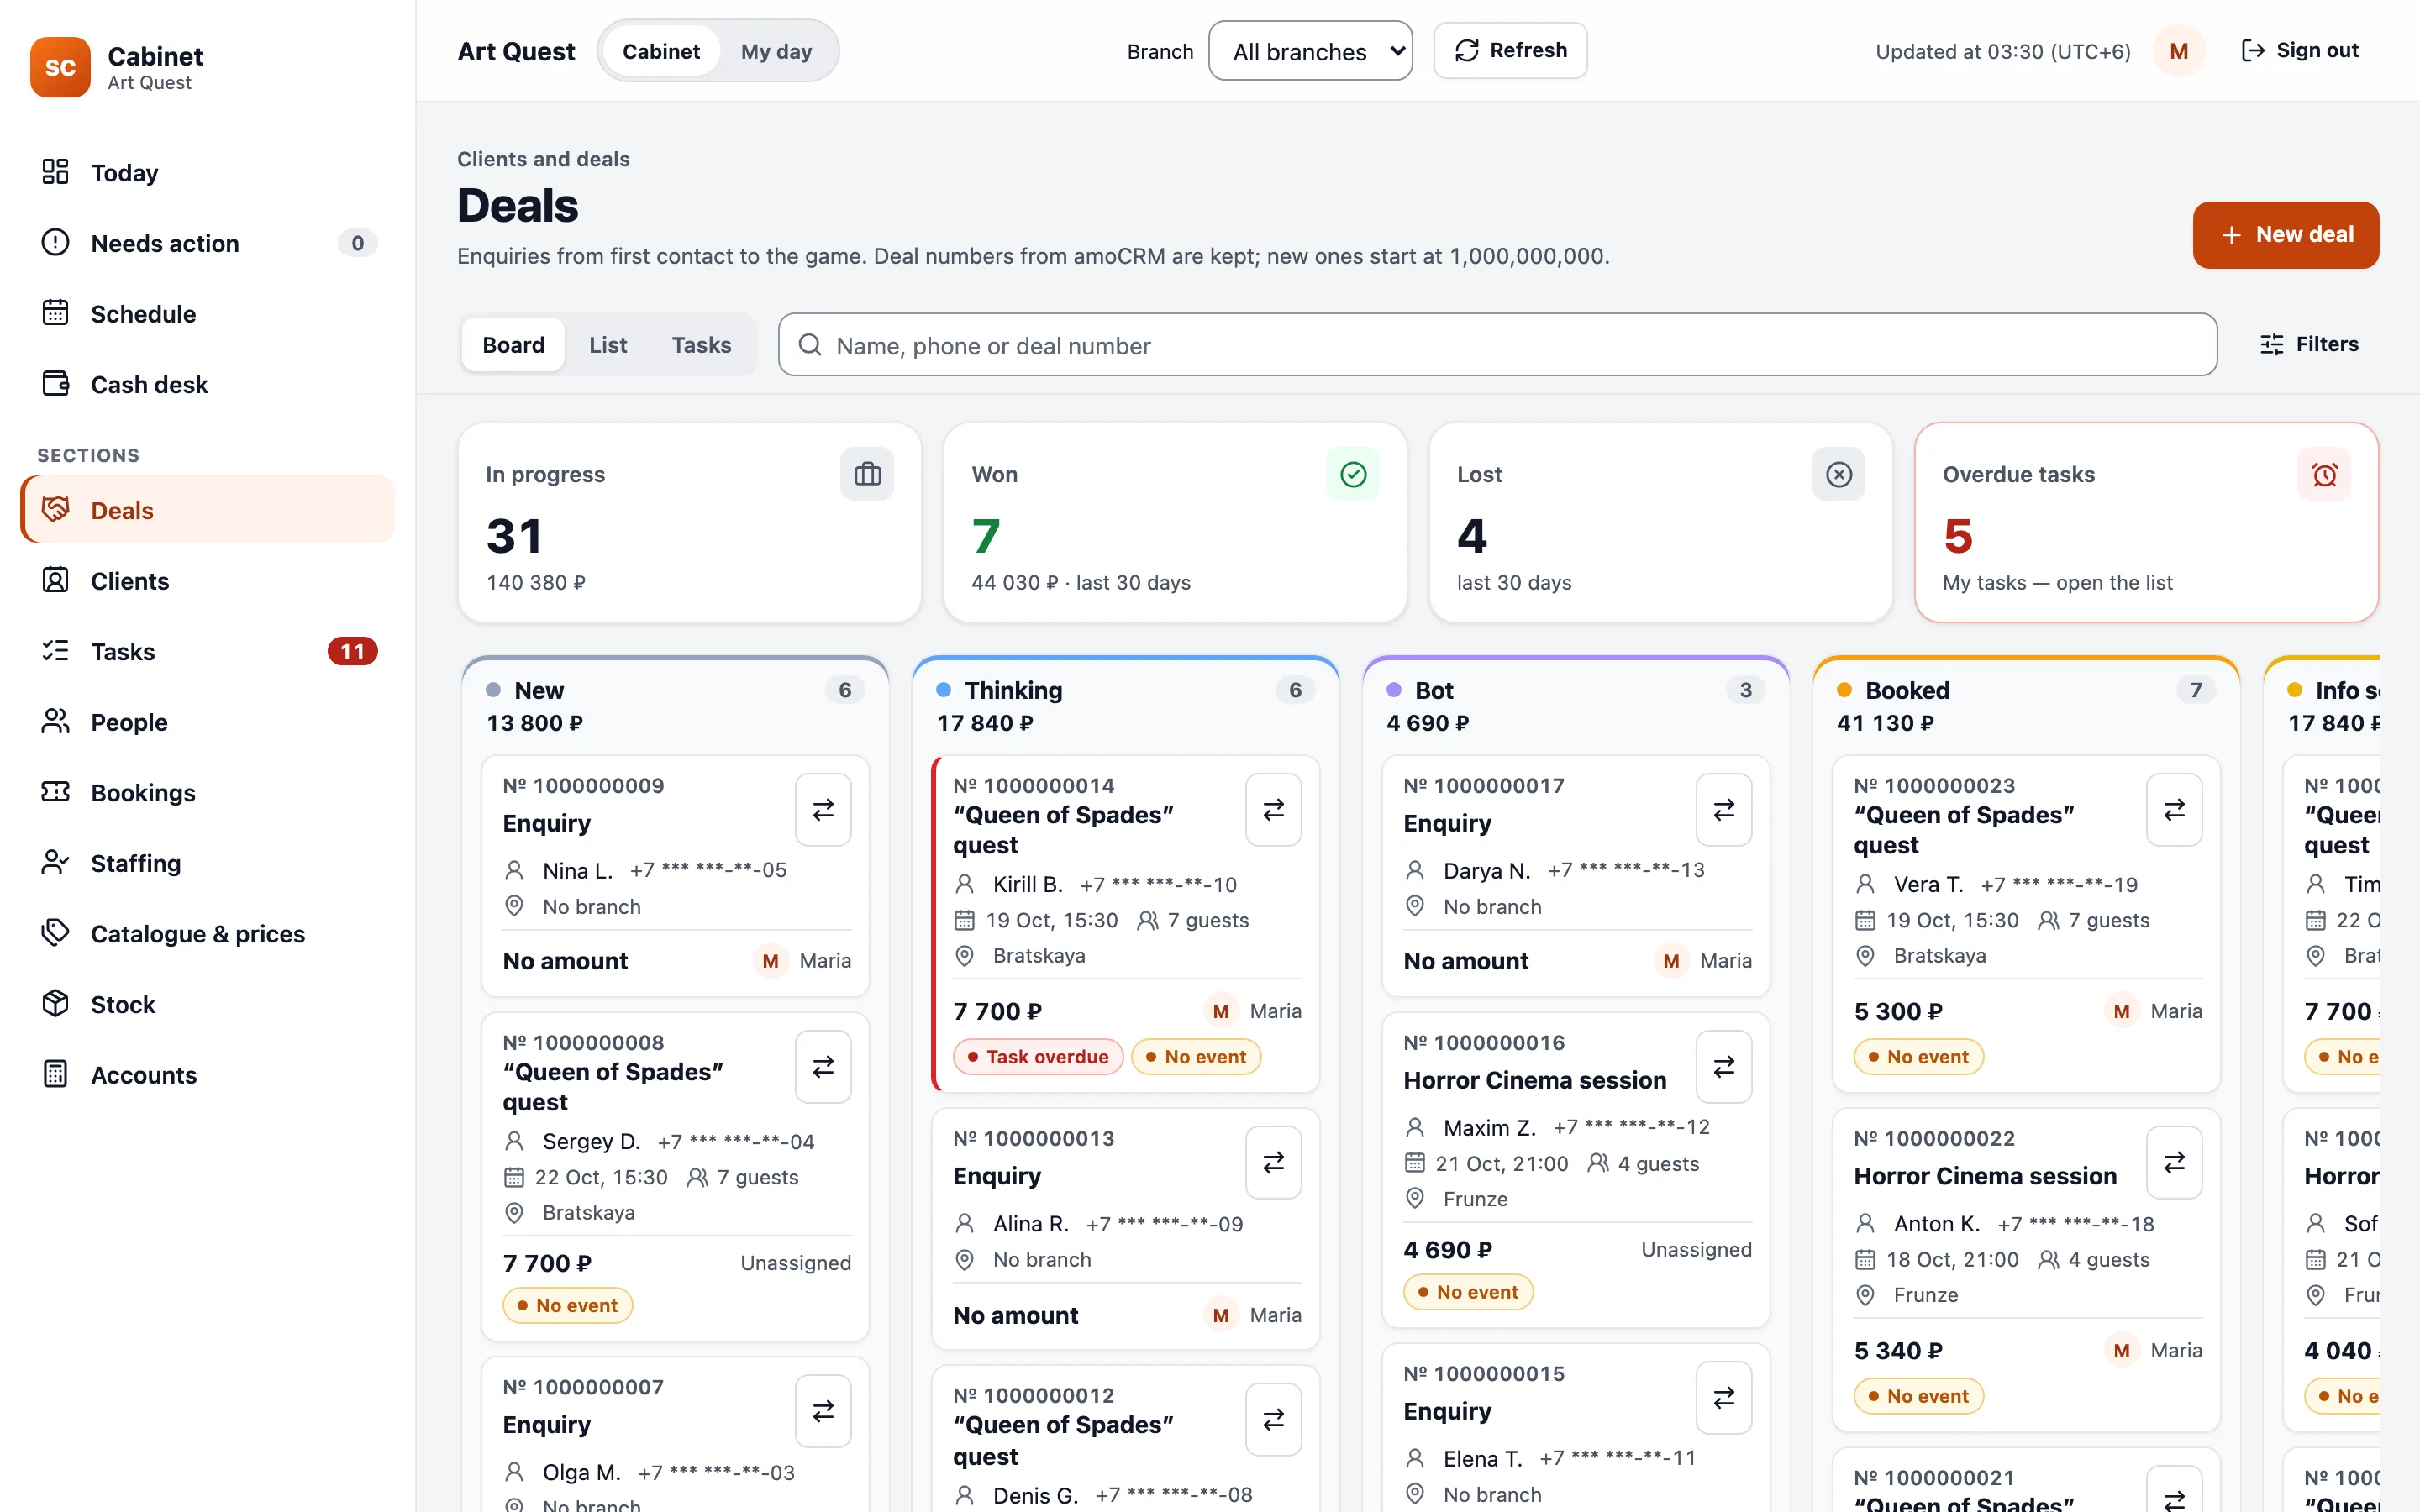Click the Task overdue badge on Kirill B. deal
The width and height of the screenshot is (2420, 1512).
[1037, 1057]
